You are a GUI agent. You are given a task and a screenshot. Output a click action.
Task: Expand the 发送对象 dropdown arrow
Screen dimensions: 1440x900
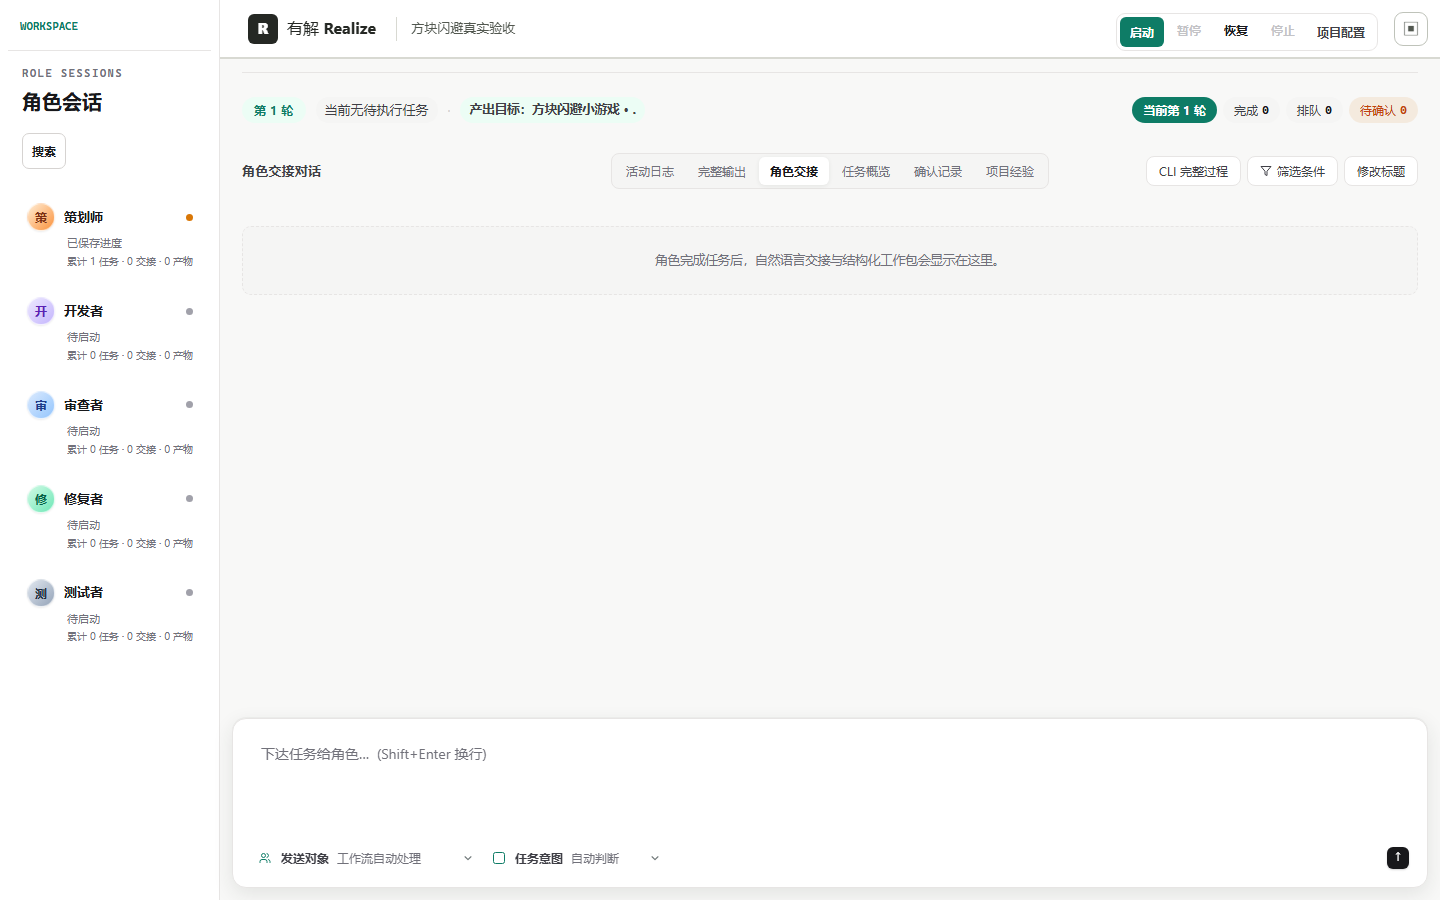[468, 858]
